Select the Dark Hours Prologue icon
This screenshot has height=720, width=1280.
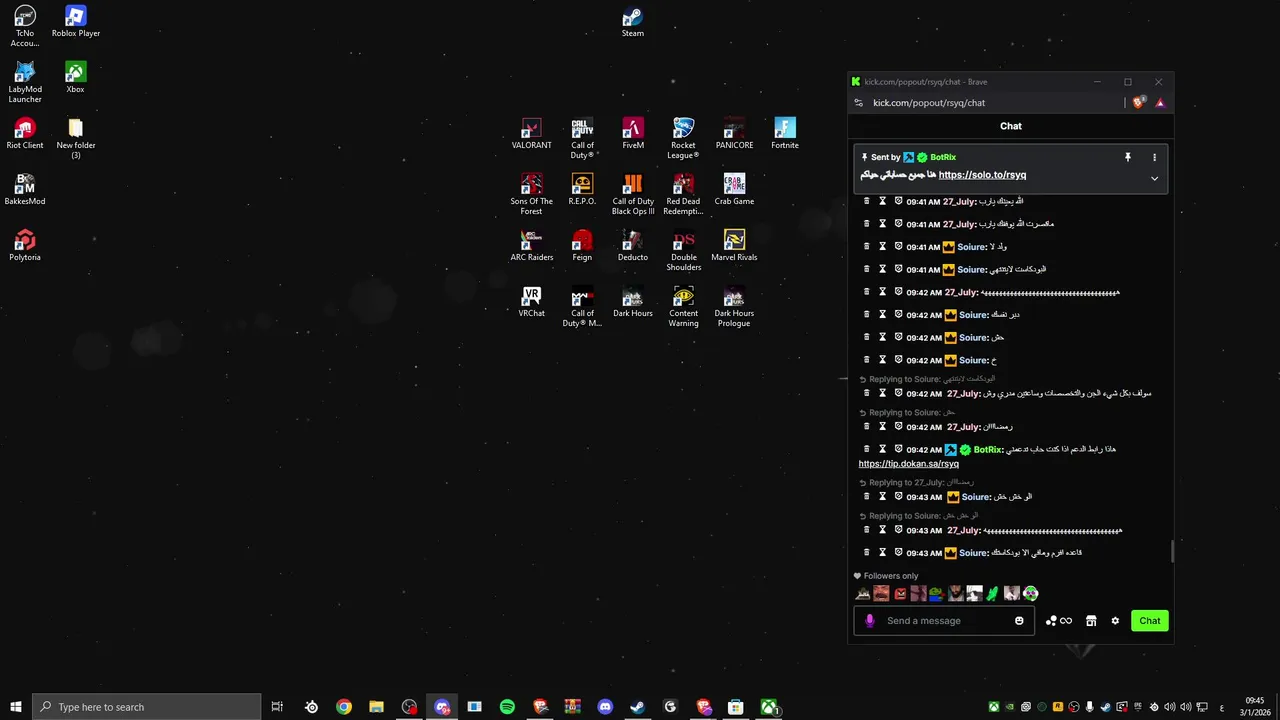[734, 307]
